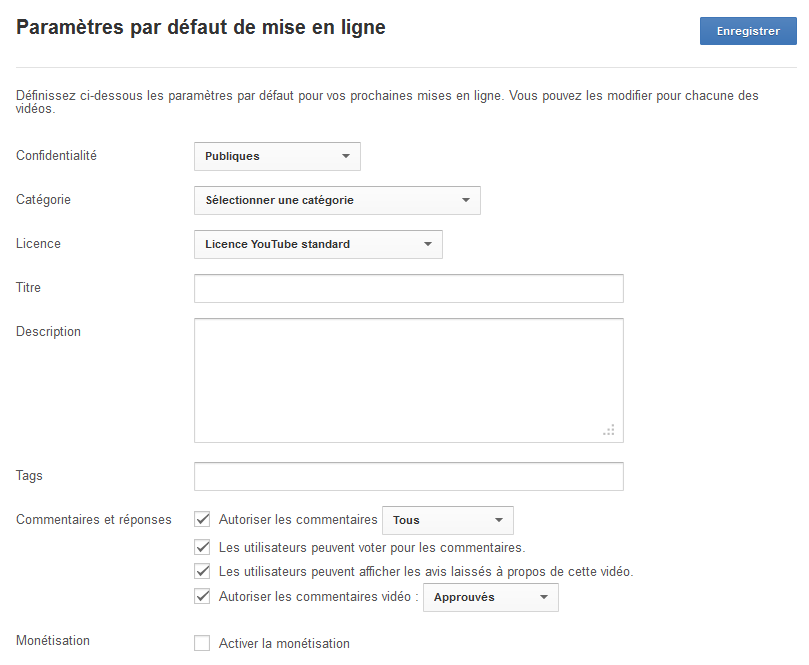Screen dimensions: 809x665
Task: Uncheck Autoriser les commentaires checkbox
Action: click(202, 519)
